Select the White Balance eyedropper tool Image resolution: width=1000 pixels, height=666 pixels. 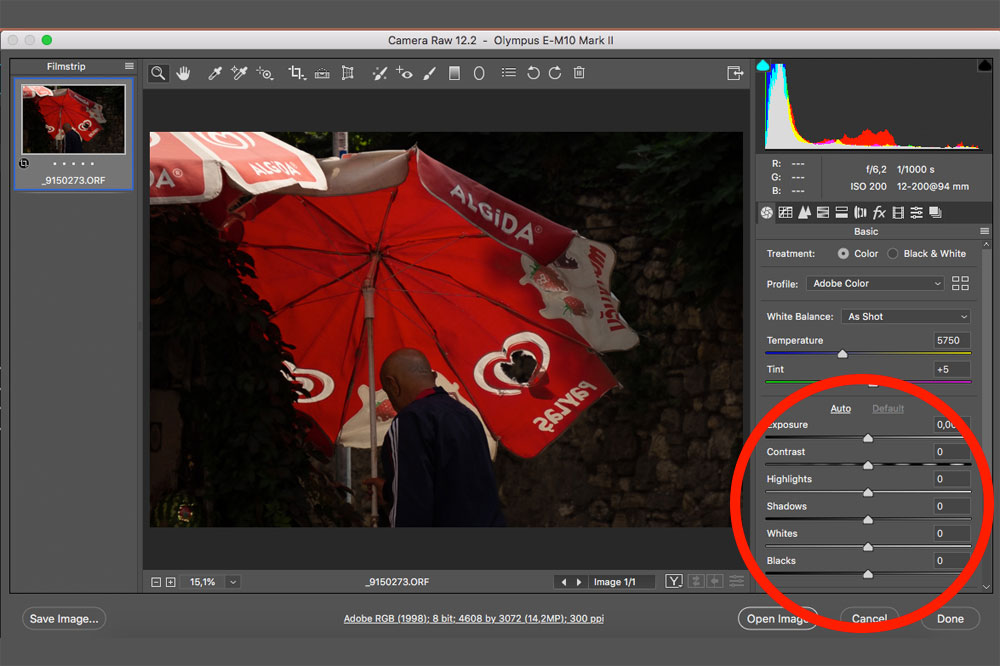pyautogui.click(x=214, y=73)
